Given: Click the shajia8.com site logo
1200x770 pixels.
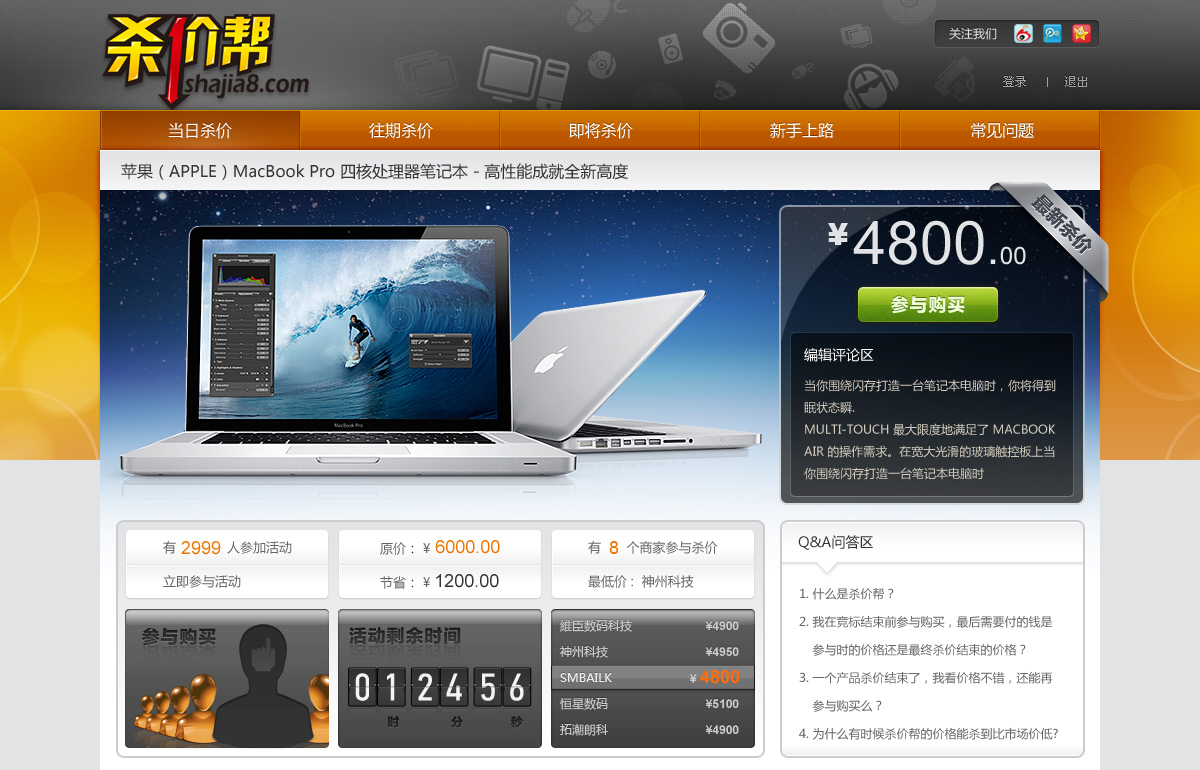Looking at the screenshot, I should [205, 60].
